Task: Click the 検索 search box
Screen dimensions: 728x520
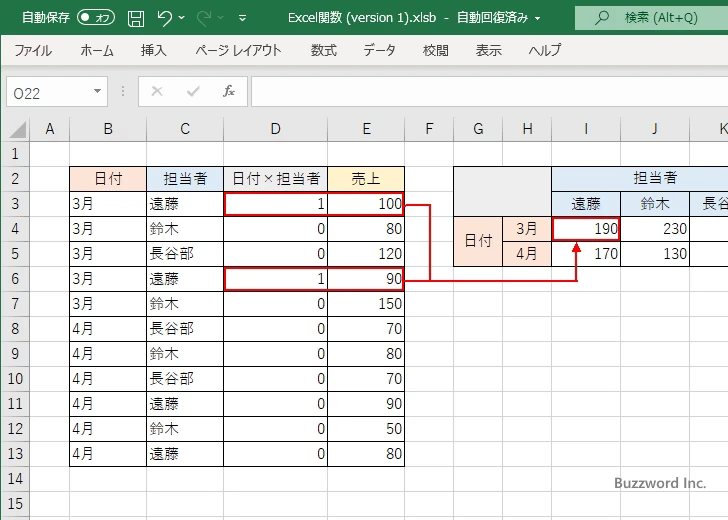Action: (x=651, y=18)
